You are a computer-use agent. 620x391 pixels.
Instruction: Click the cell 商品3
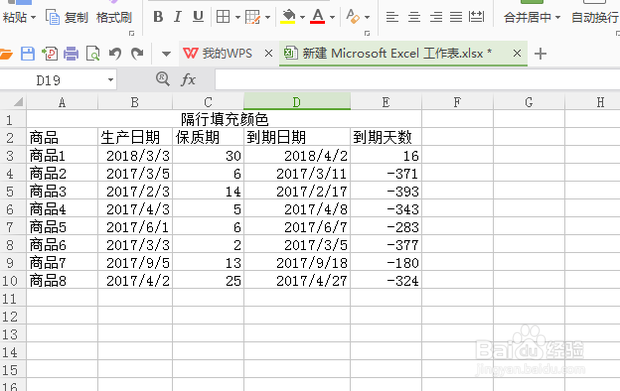(62, 191)
